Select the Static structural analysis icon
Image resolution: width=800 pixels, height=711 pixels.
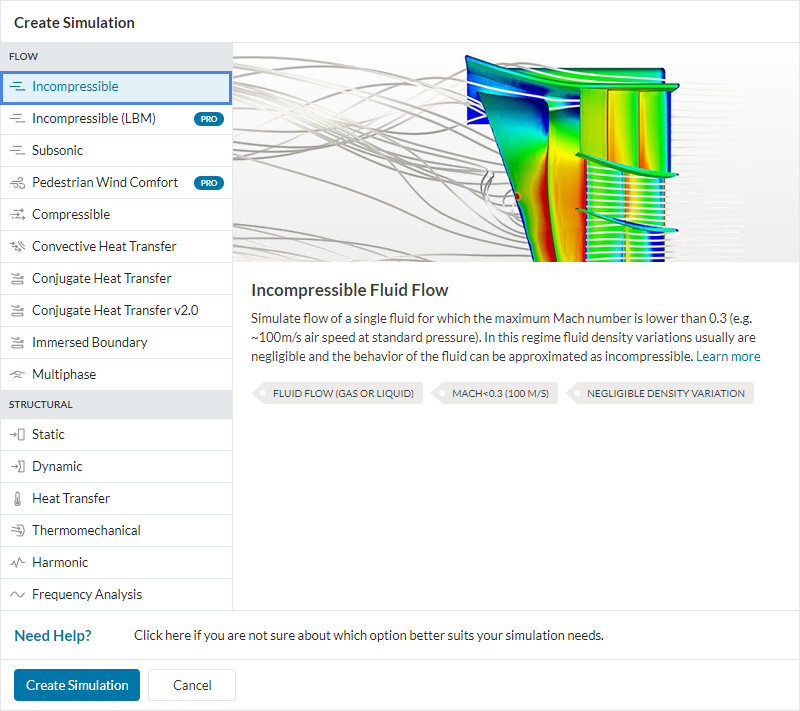pyautogui.click(x=17, y=434)
